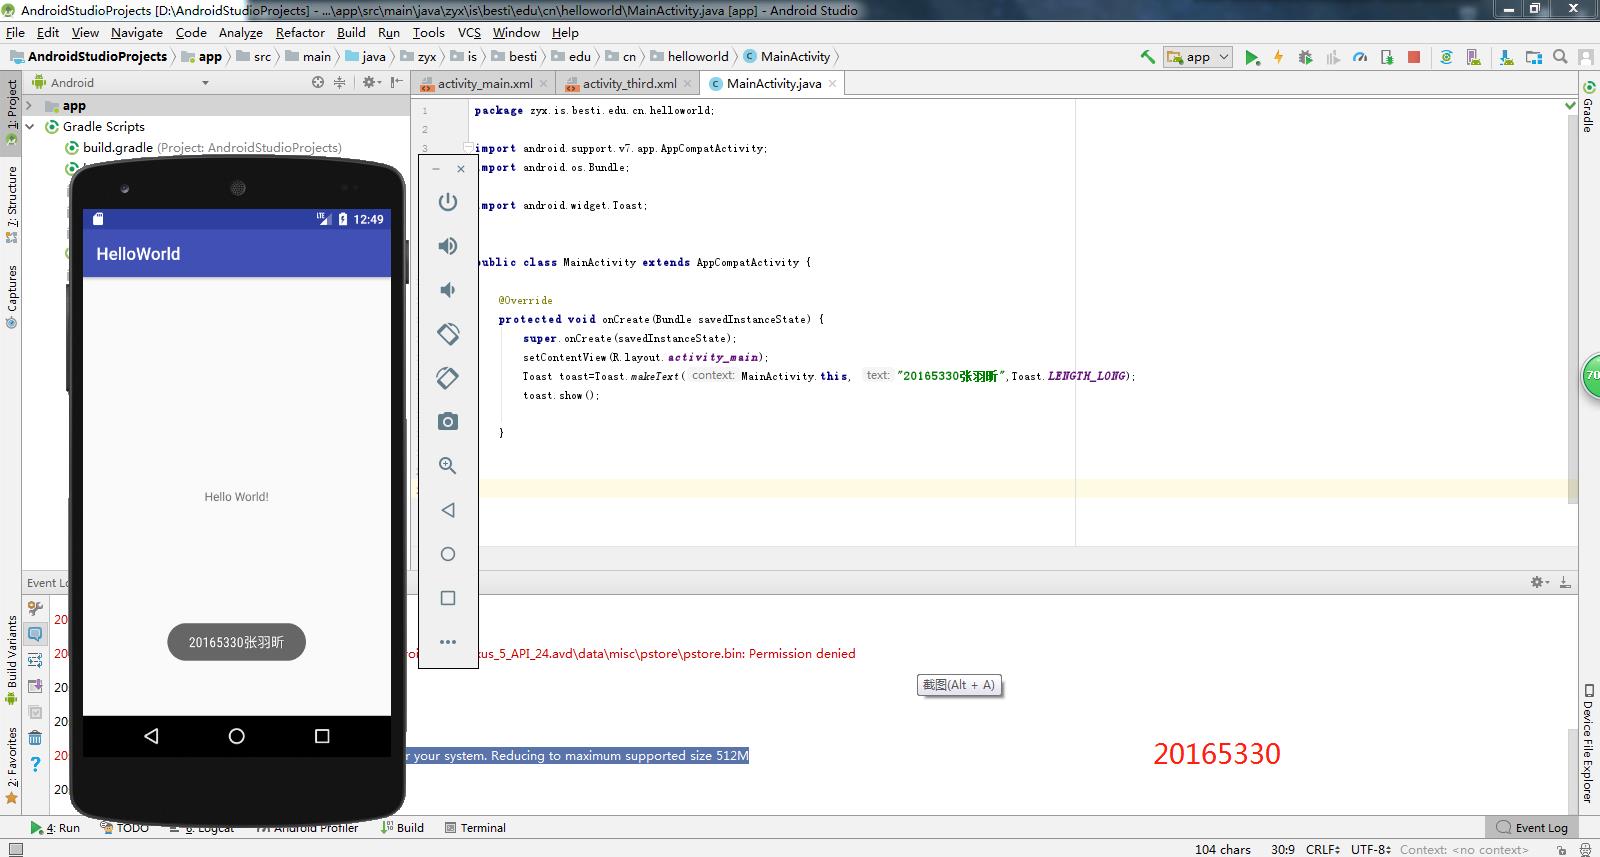
Task: Open Event Log help question mark
Action: [x=35, y=764]
